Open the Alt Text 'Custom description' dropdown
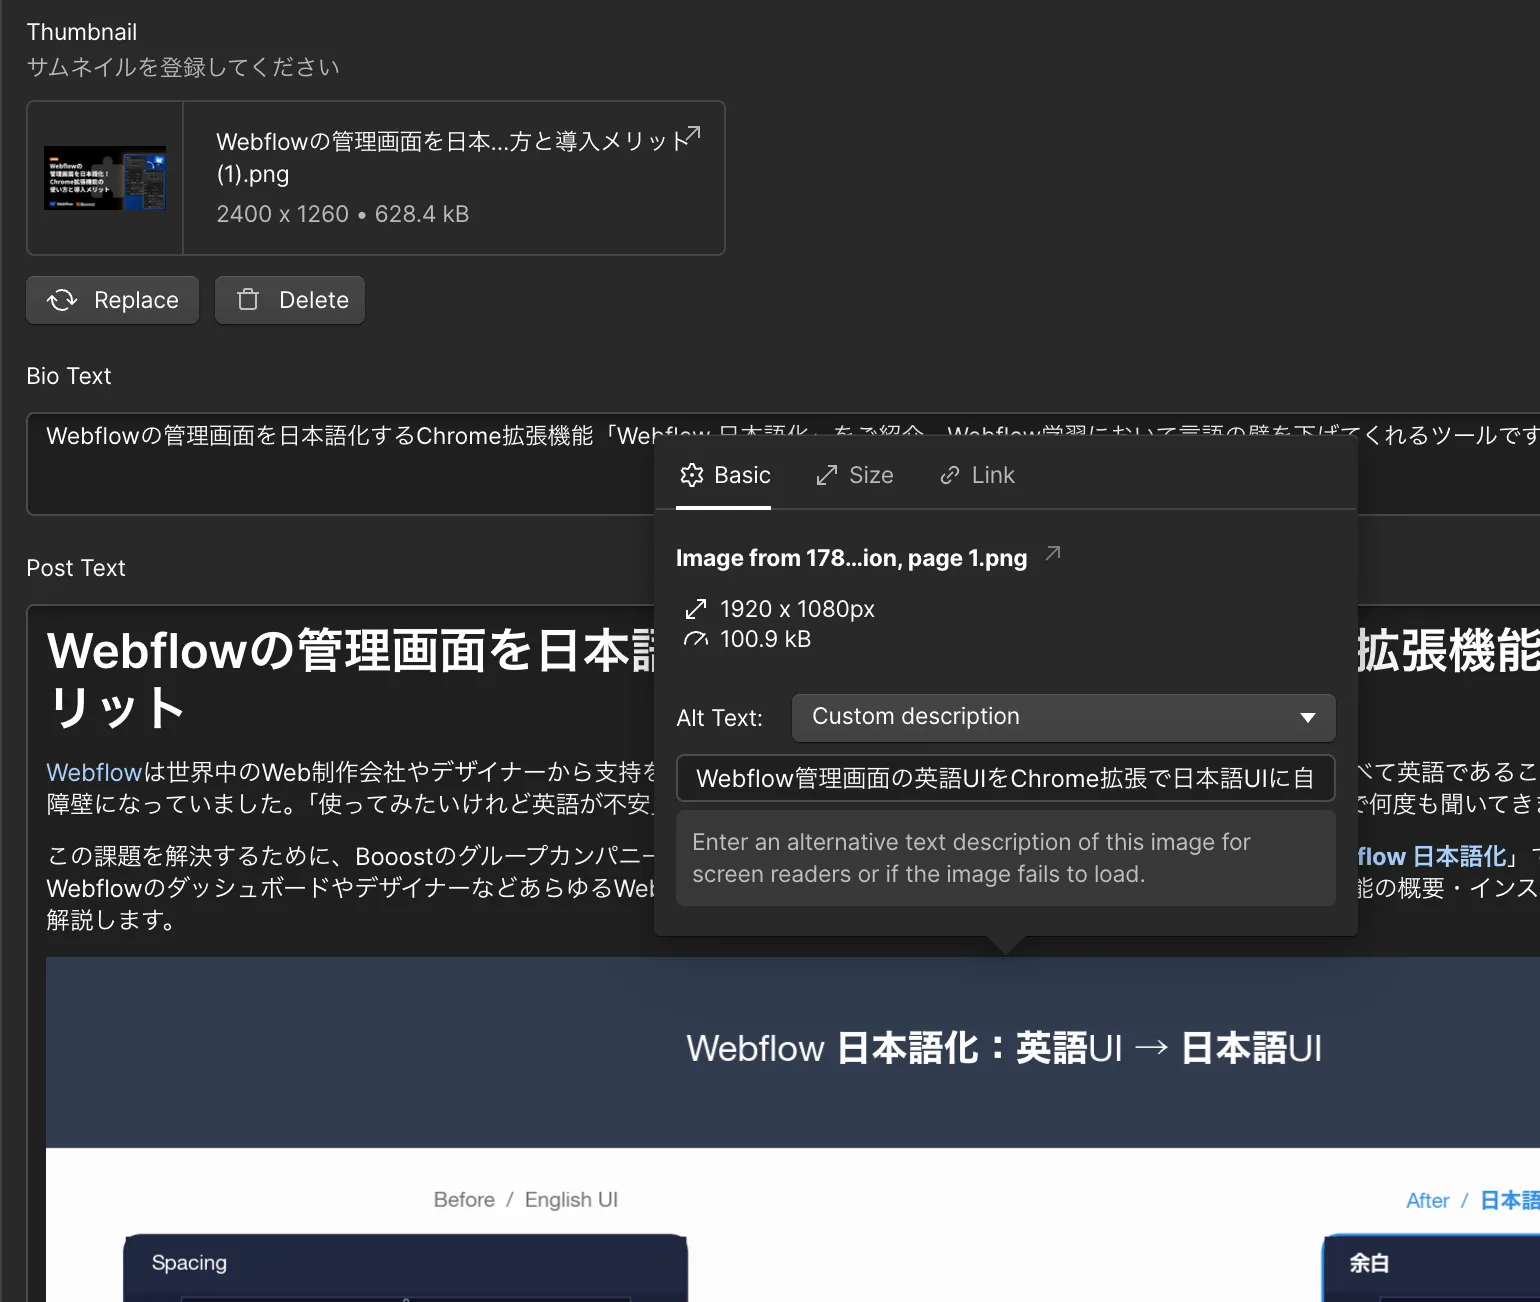 (x=1063, y=717)
